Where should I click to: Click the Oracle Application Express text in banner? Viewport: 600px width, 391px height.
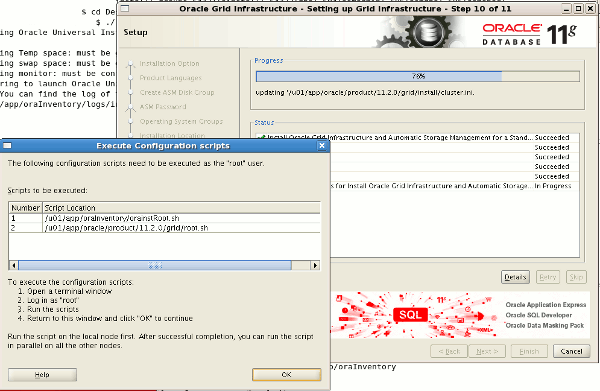(x=546, y=305)
